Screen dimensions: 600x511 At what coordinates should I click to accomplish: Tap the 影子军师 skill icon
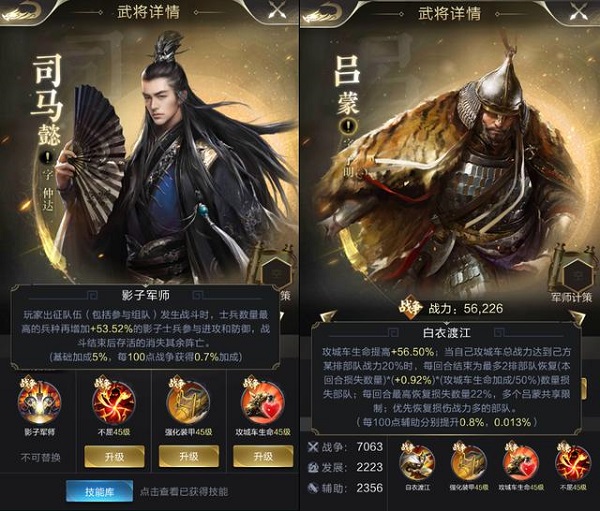[39, 401]
